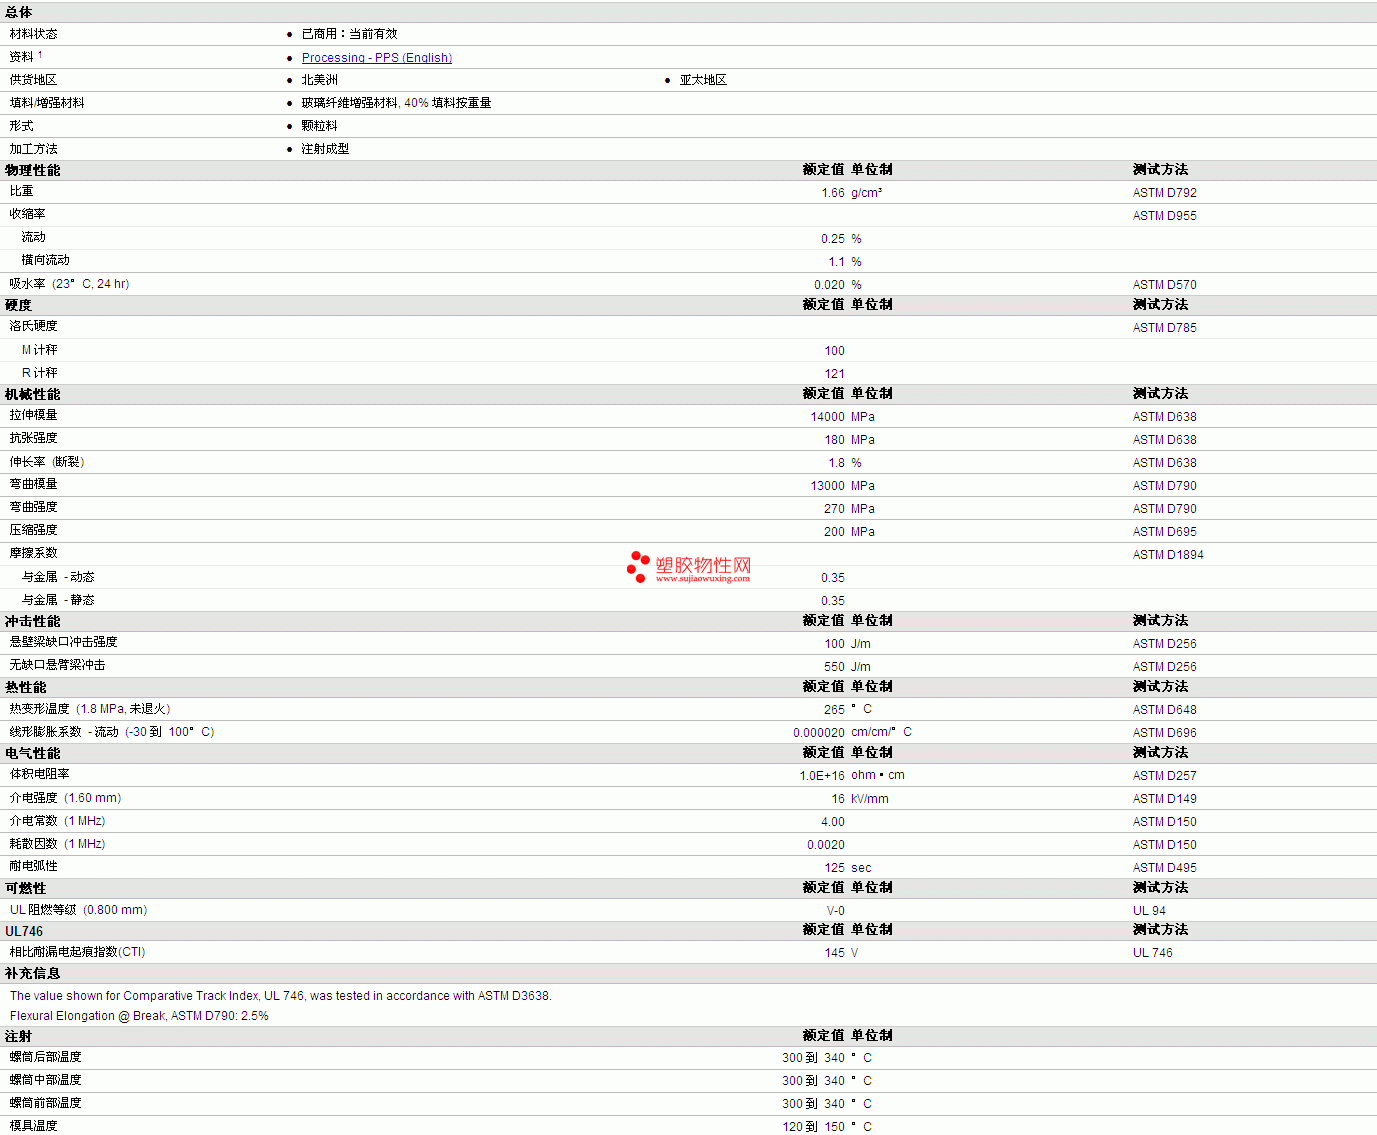Select the 亚太地区 region text
The height and width of the screenshot is (1135, 1377).
pos(703,80)
